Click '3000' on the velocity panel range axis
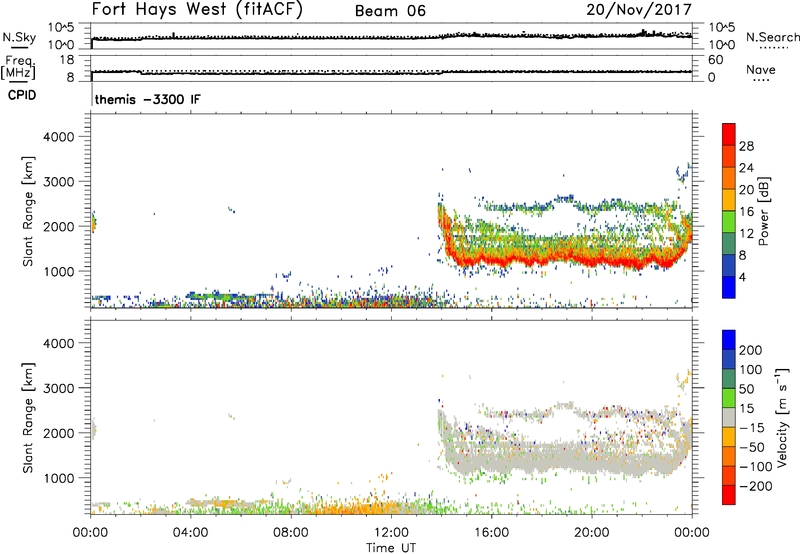The width and height of the screenshot is (800, 554). (x=59, y=388)
